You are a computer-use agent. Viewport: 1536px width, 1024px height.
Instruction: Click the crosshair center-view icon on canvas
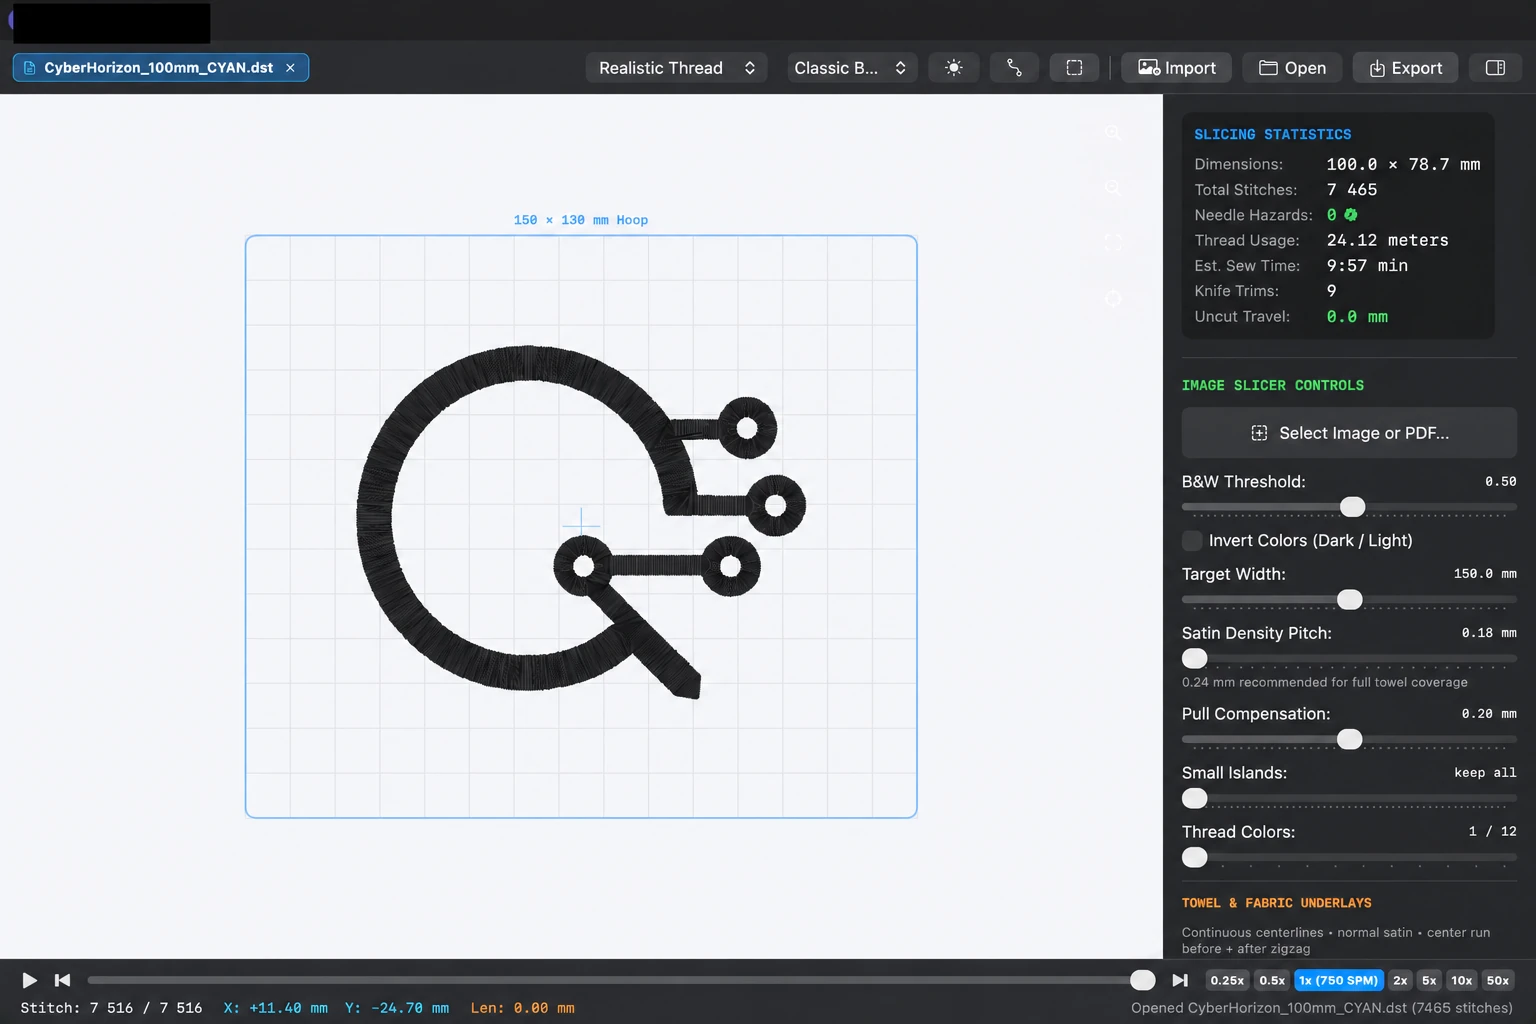tap(1113, 298)
